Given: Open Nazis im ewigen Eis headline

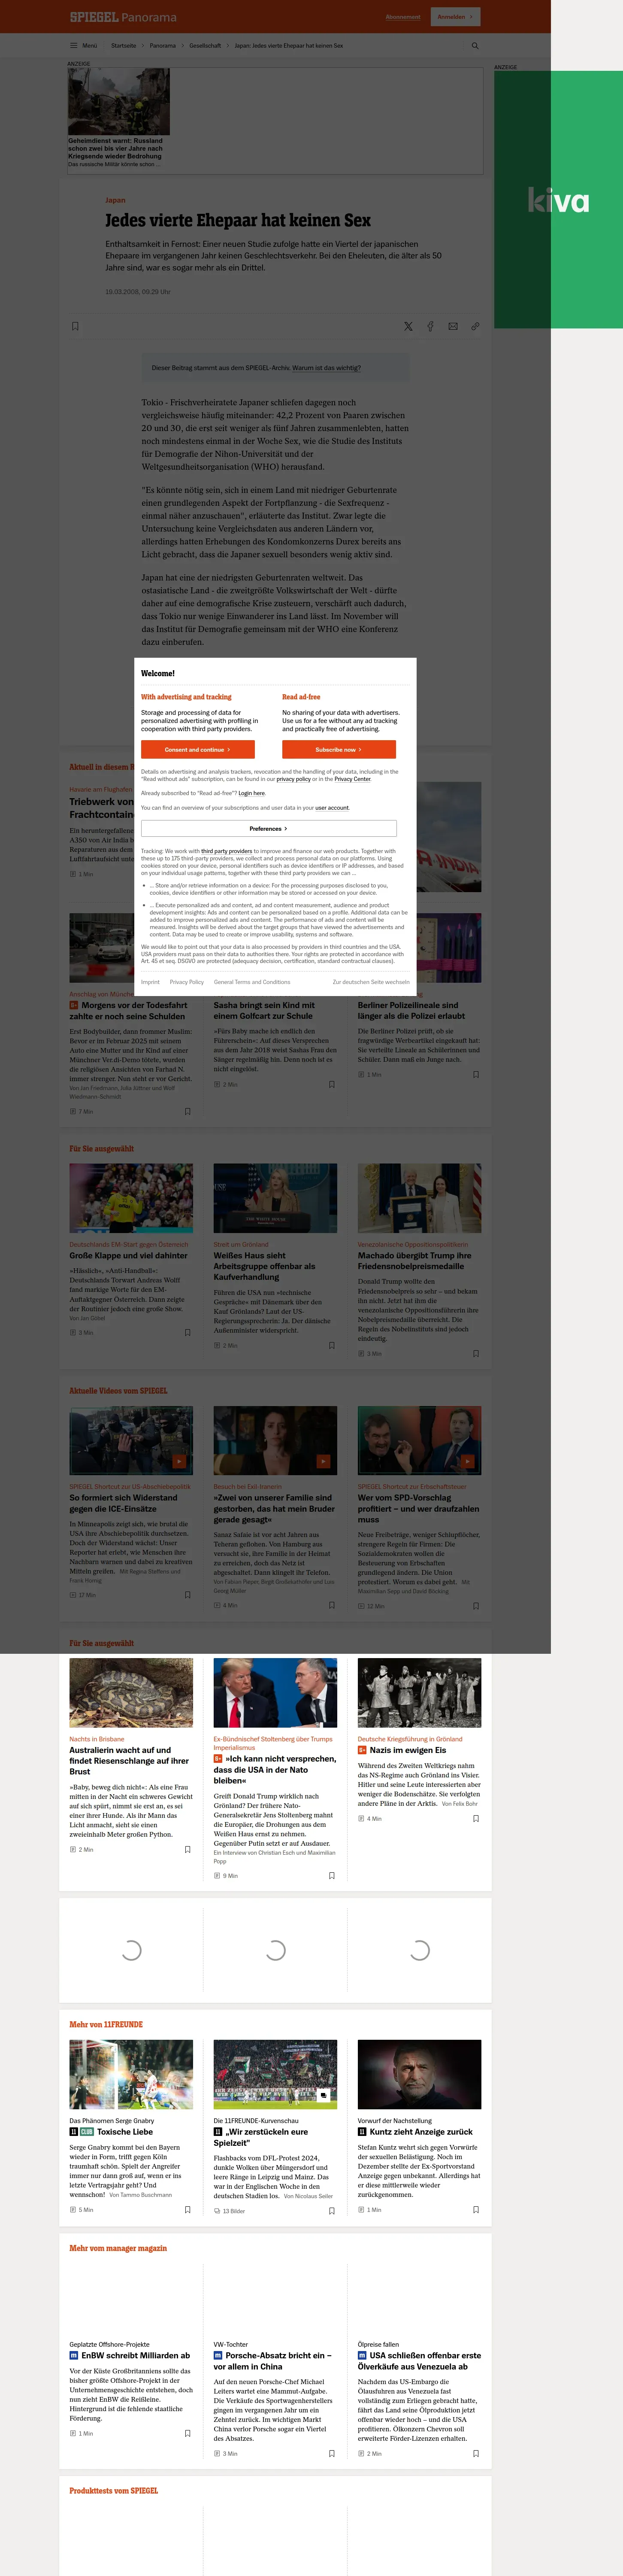Looking at the screenshot, I should click(408, 1750).
